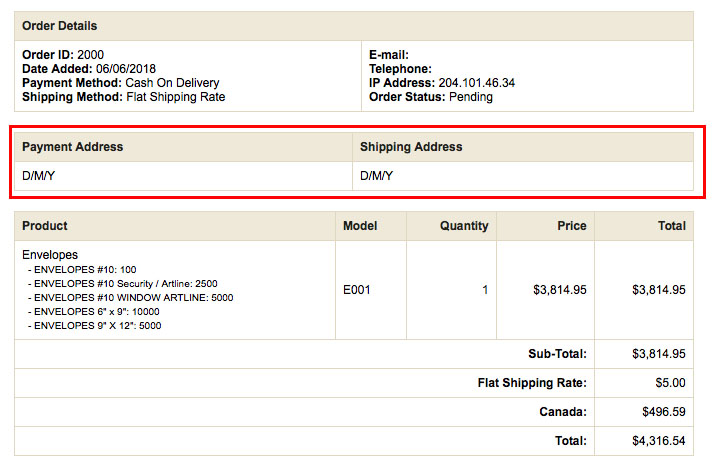The image size is (725, 472).
Task: Click the Envelopes product name
Action: [x=50, y=255]
